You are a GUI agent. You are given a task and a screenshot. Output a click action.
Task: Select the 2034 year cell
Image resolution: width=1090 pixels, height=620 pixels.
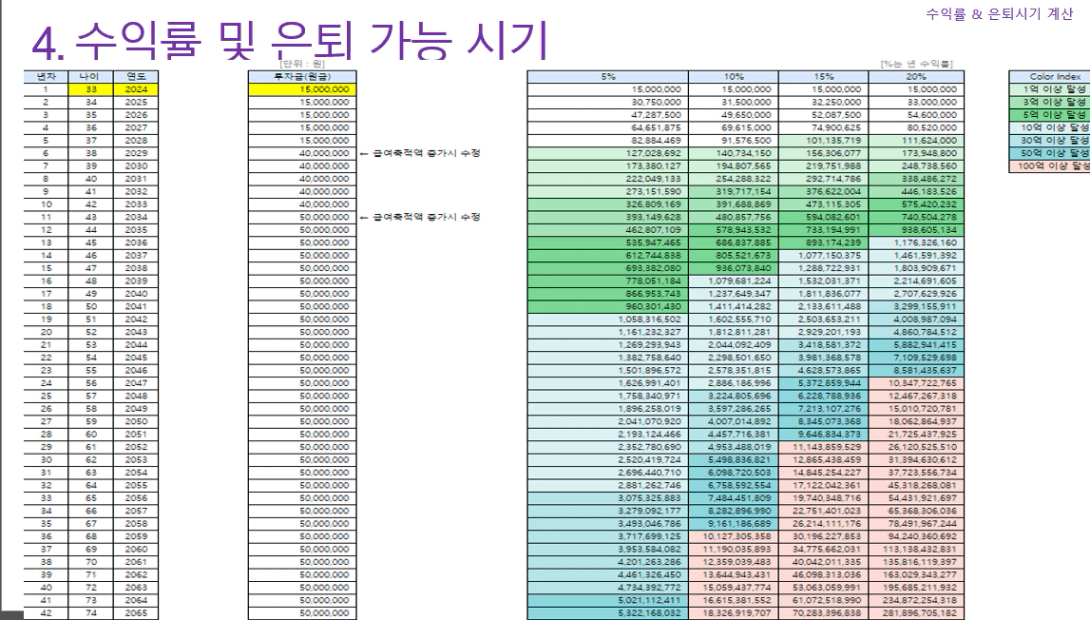click(x=136, y=217)
